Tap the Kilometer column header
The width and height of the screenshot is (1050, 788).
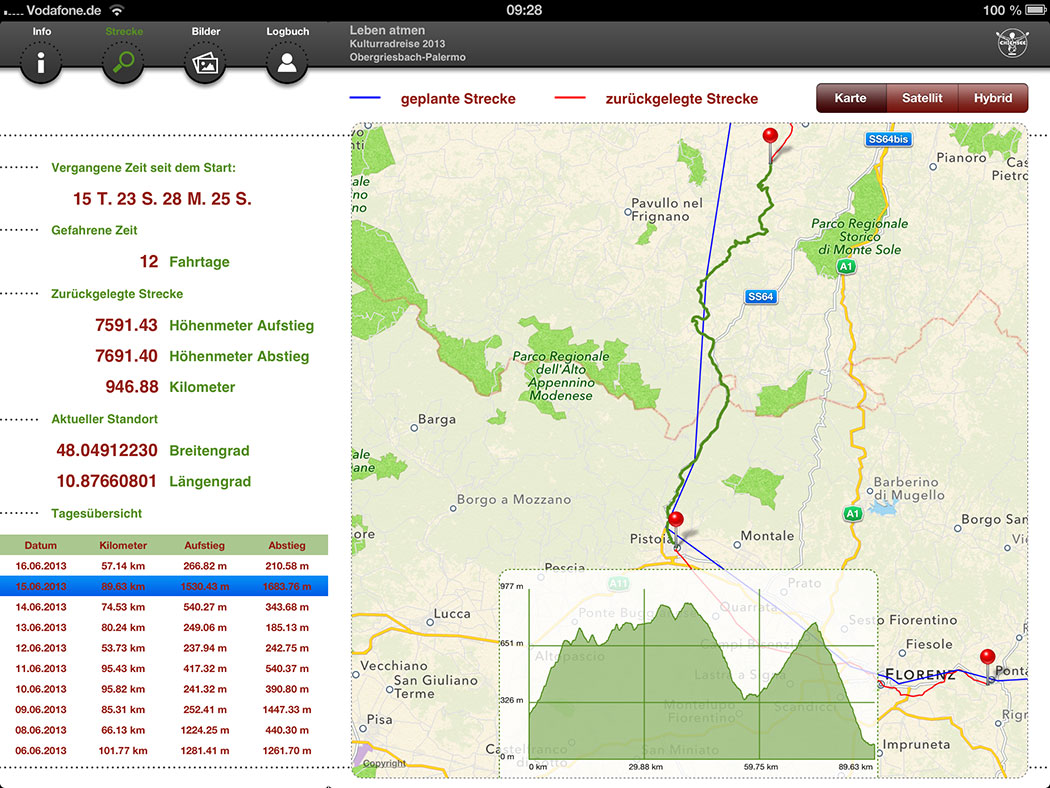(123, 546)
